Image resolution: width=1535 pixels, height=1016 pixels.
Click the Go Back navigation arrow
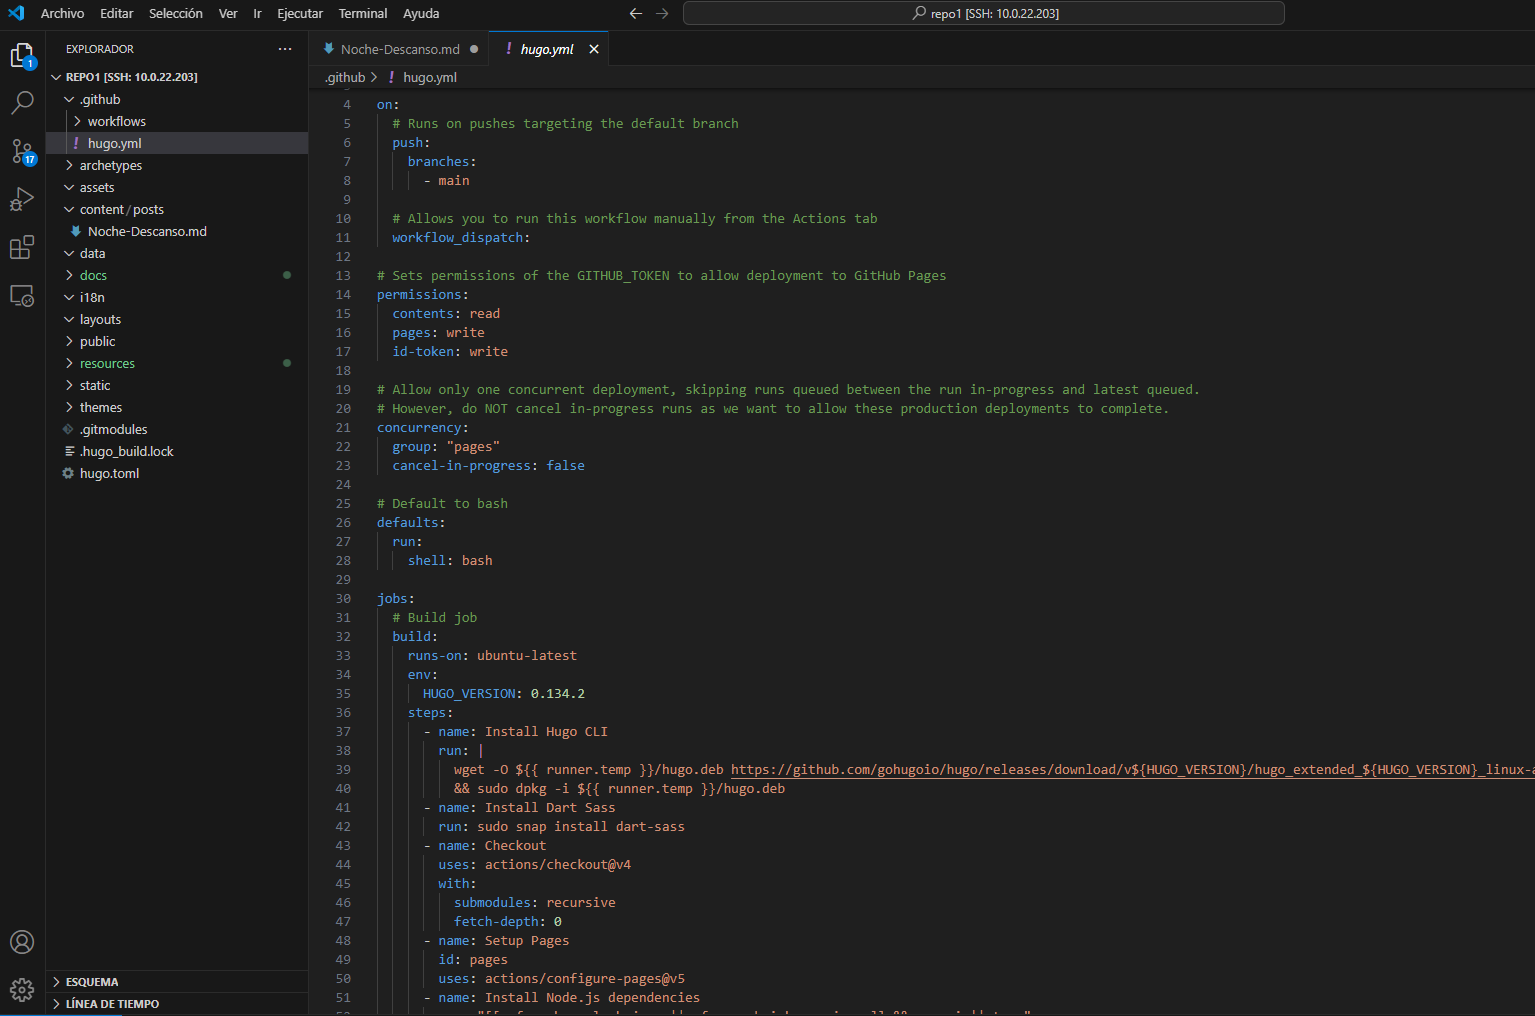tap(635, 13)
